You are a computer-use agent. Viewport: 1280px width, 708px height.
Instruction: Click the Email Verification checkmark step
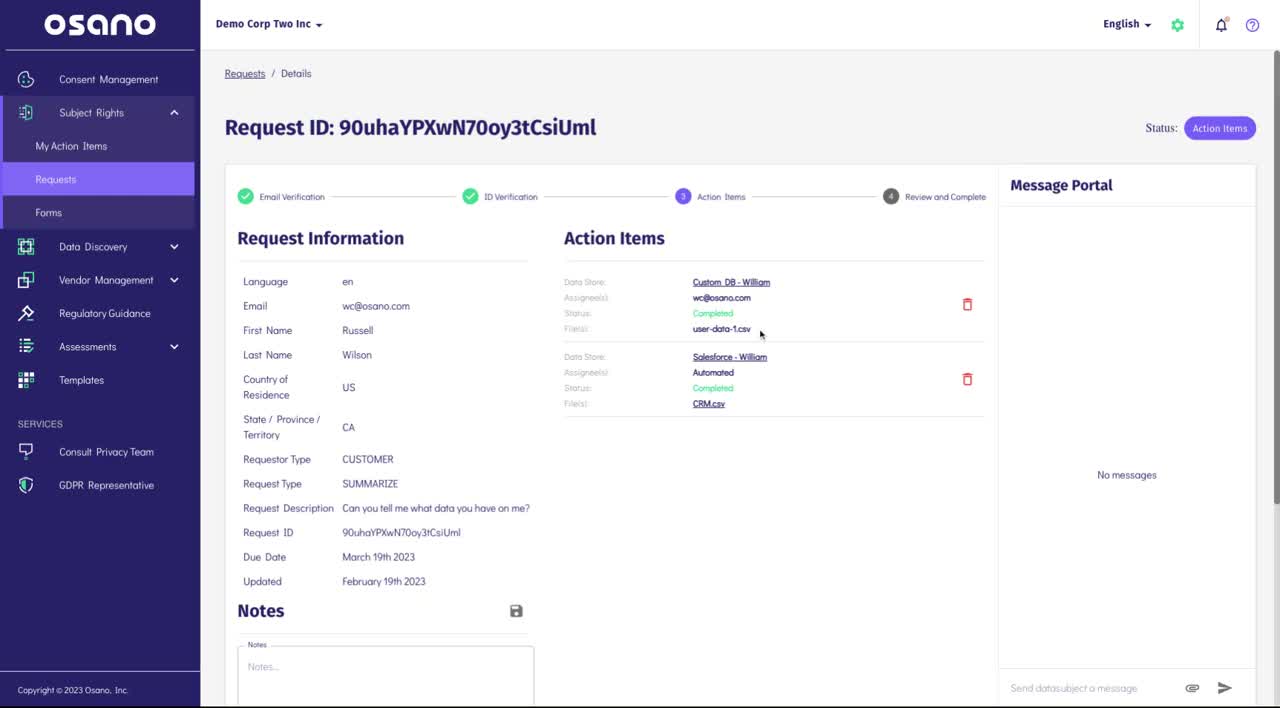(x=245, y=196)
